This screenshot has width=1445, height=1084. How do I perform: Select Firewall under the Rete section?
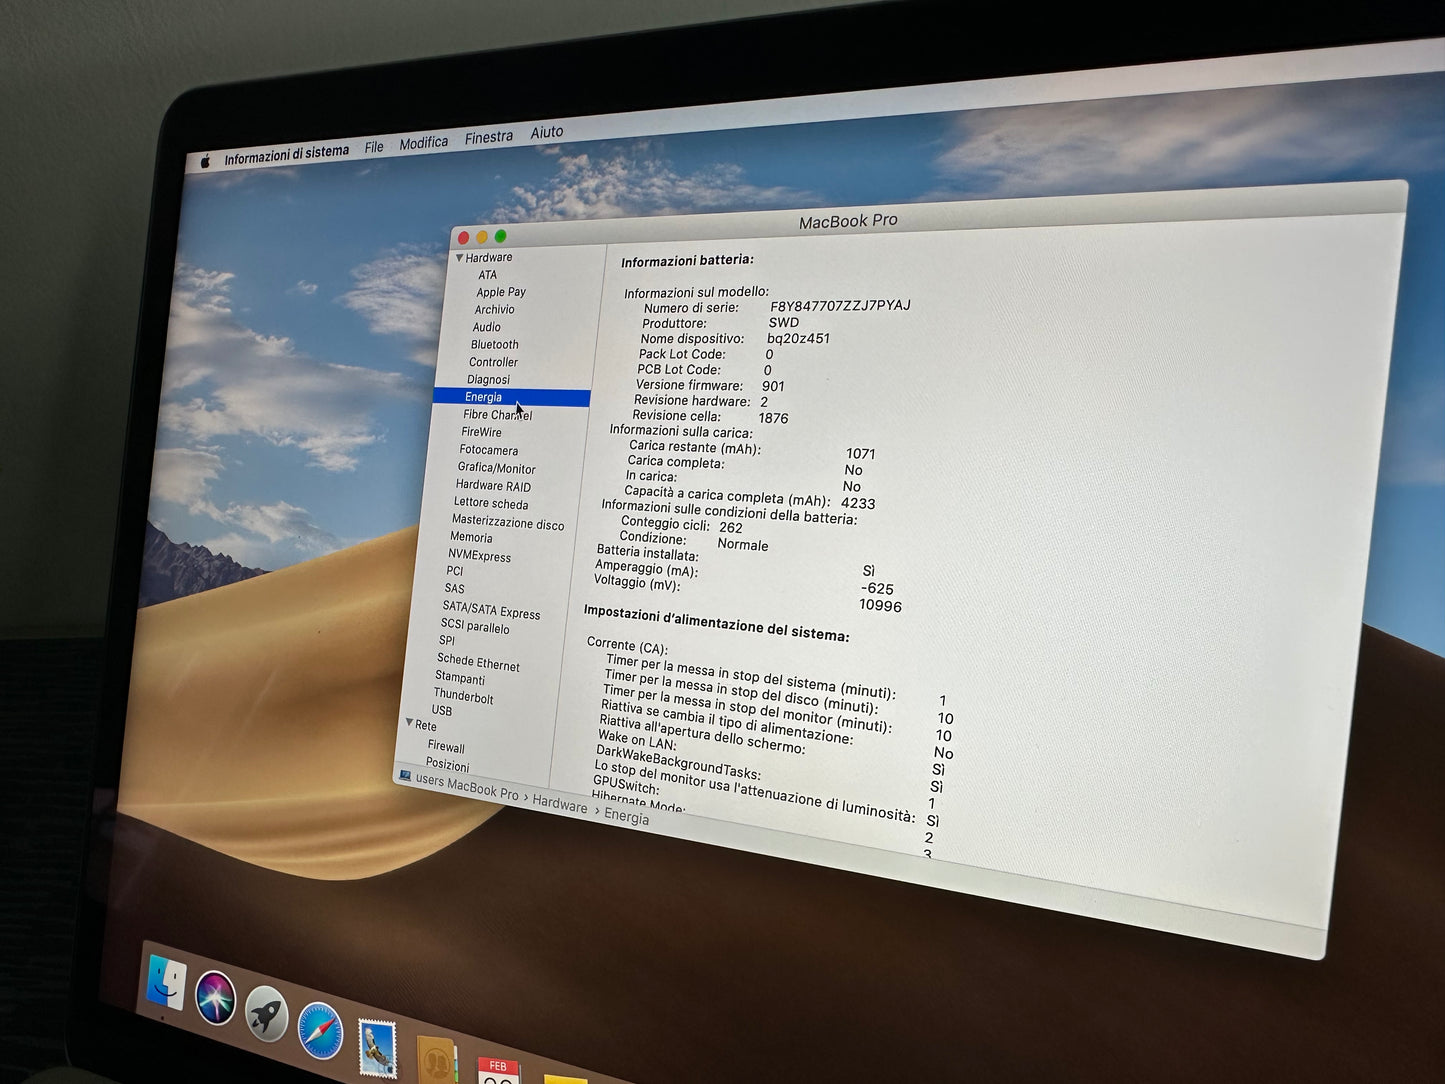(446, 747)
